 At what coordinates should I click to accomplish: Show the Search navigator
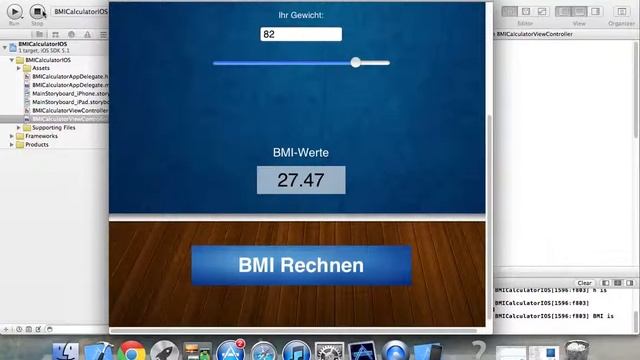coord(71,35)
